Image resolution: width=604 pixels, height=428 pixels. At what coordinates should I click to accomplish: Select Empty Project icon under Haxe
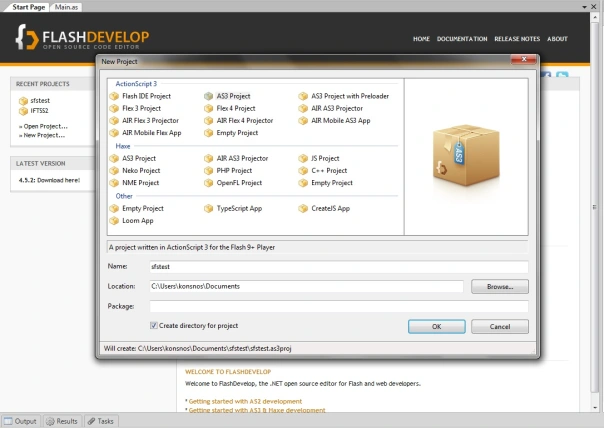tap(303, 183)
